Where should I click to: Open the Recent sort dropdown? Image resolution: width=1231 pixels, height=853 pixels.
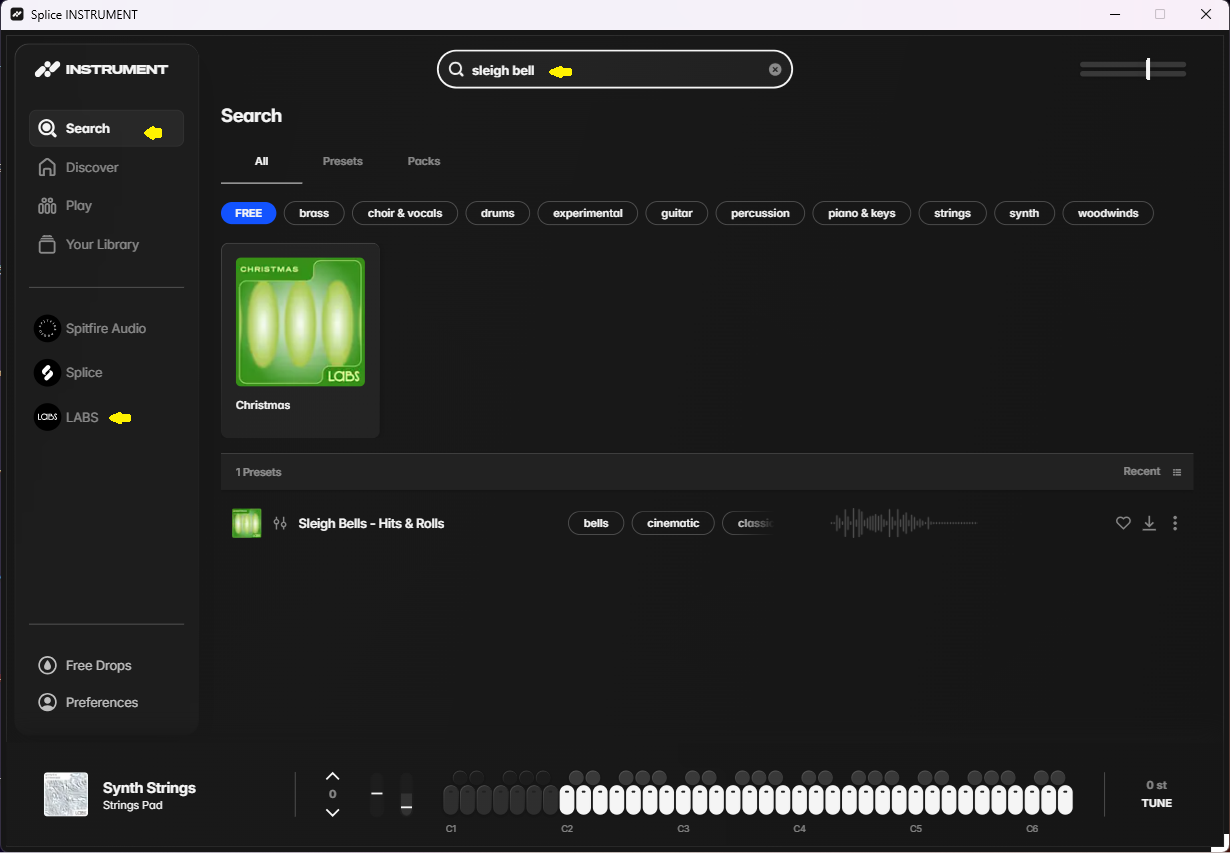tap(1152, 471)
